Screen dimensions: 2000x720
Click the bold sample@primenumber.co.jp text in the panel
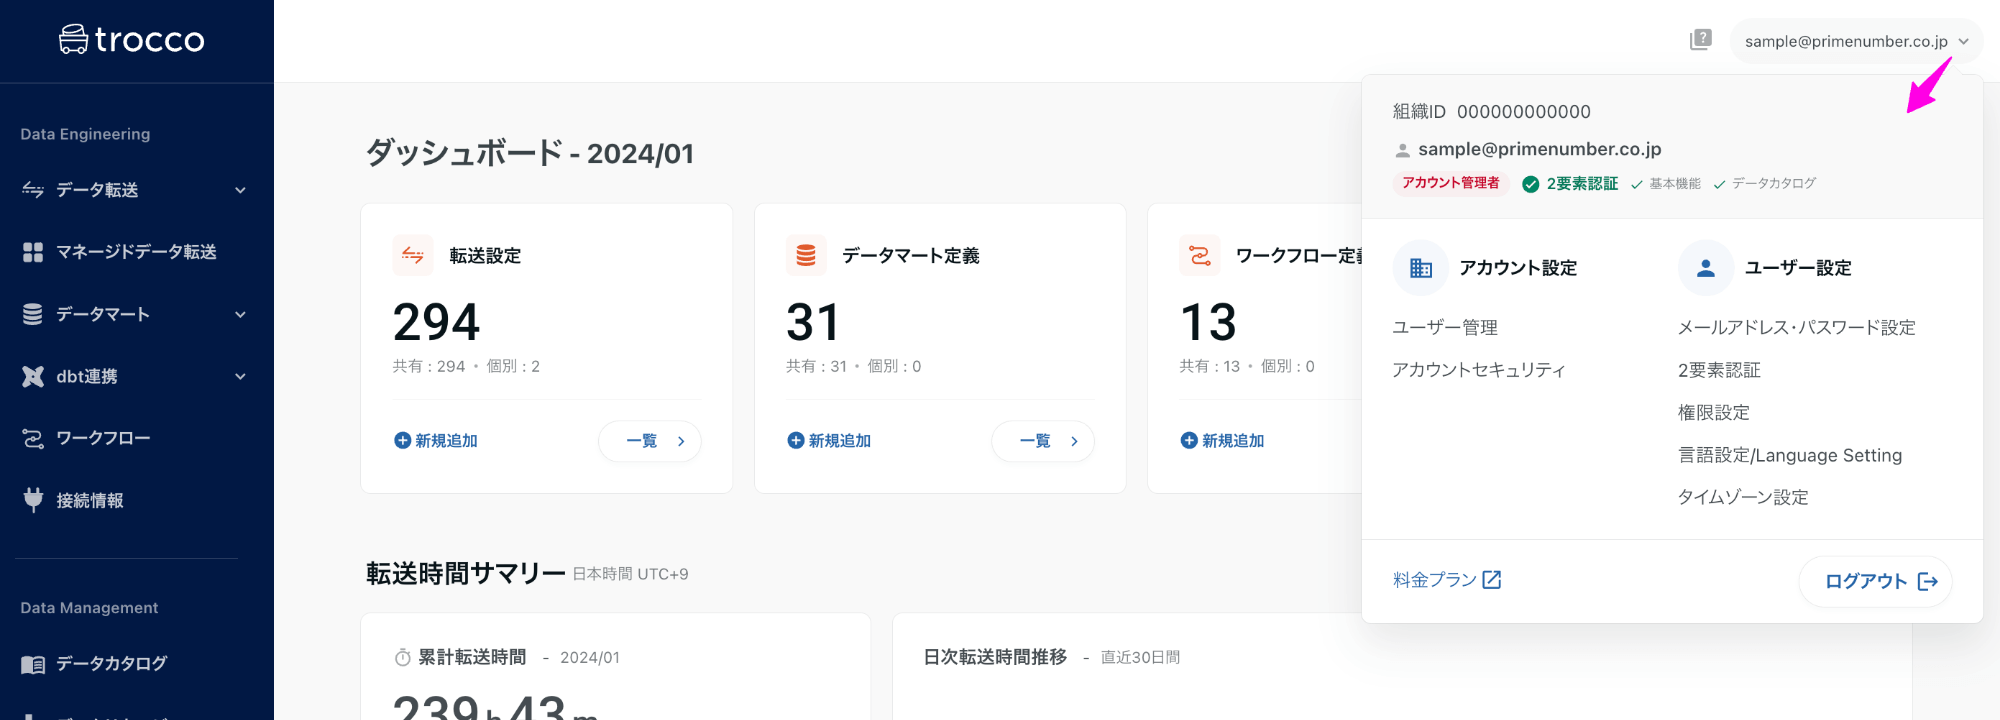click(x=1540, y=149)
